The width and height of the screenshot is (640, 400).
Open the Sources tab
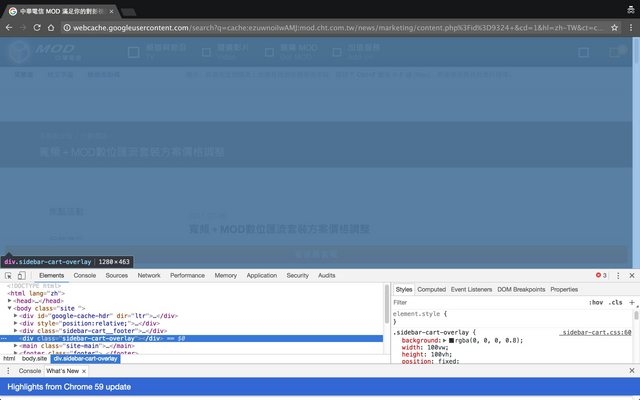pyautogui.click(x=116, y=276)
